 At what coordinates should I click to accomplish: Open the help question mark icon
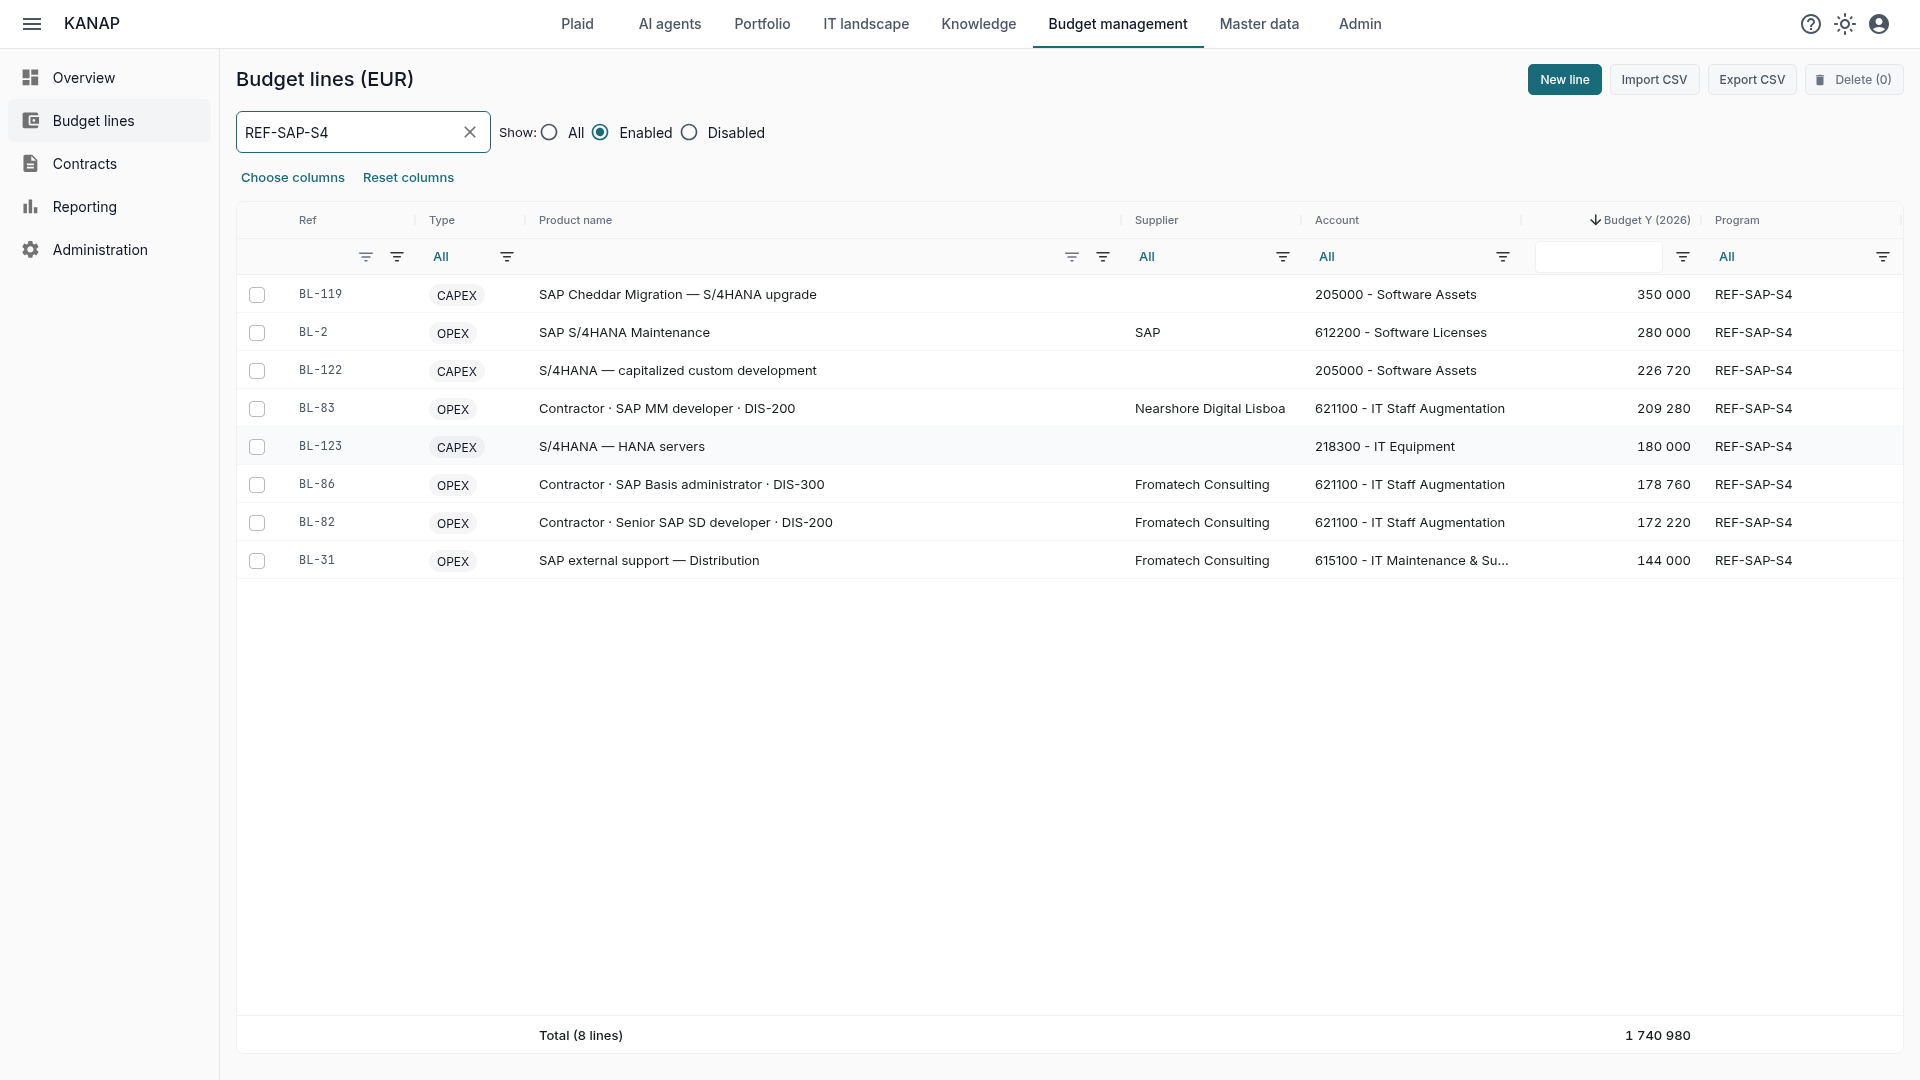pos(1811,24)
